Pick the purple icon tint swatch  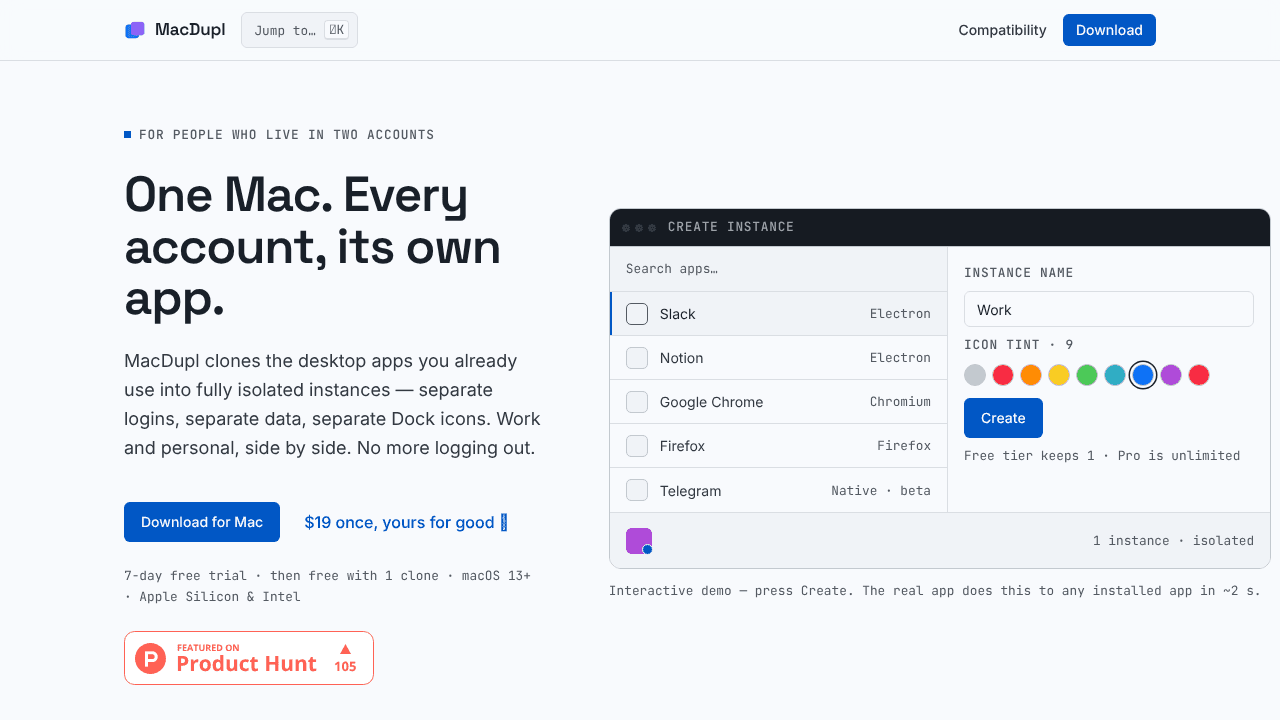(x=1171, y=375)
